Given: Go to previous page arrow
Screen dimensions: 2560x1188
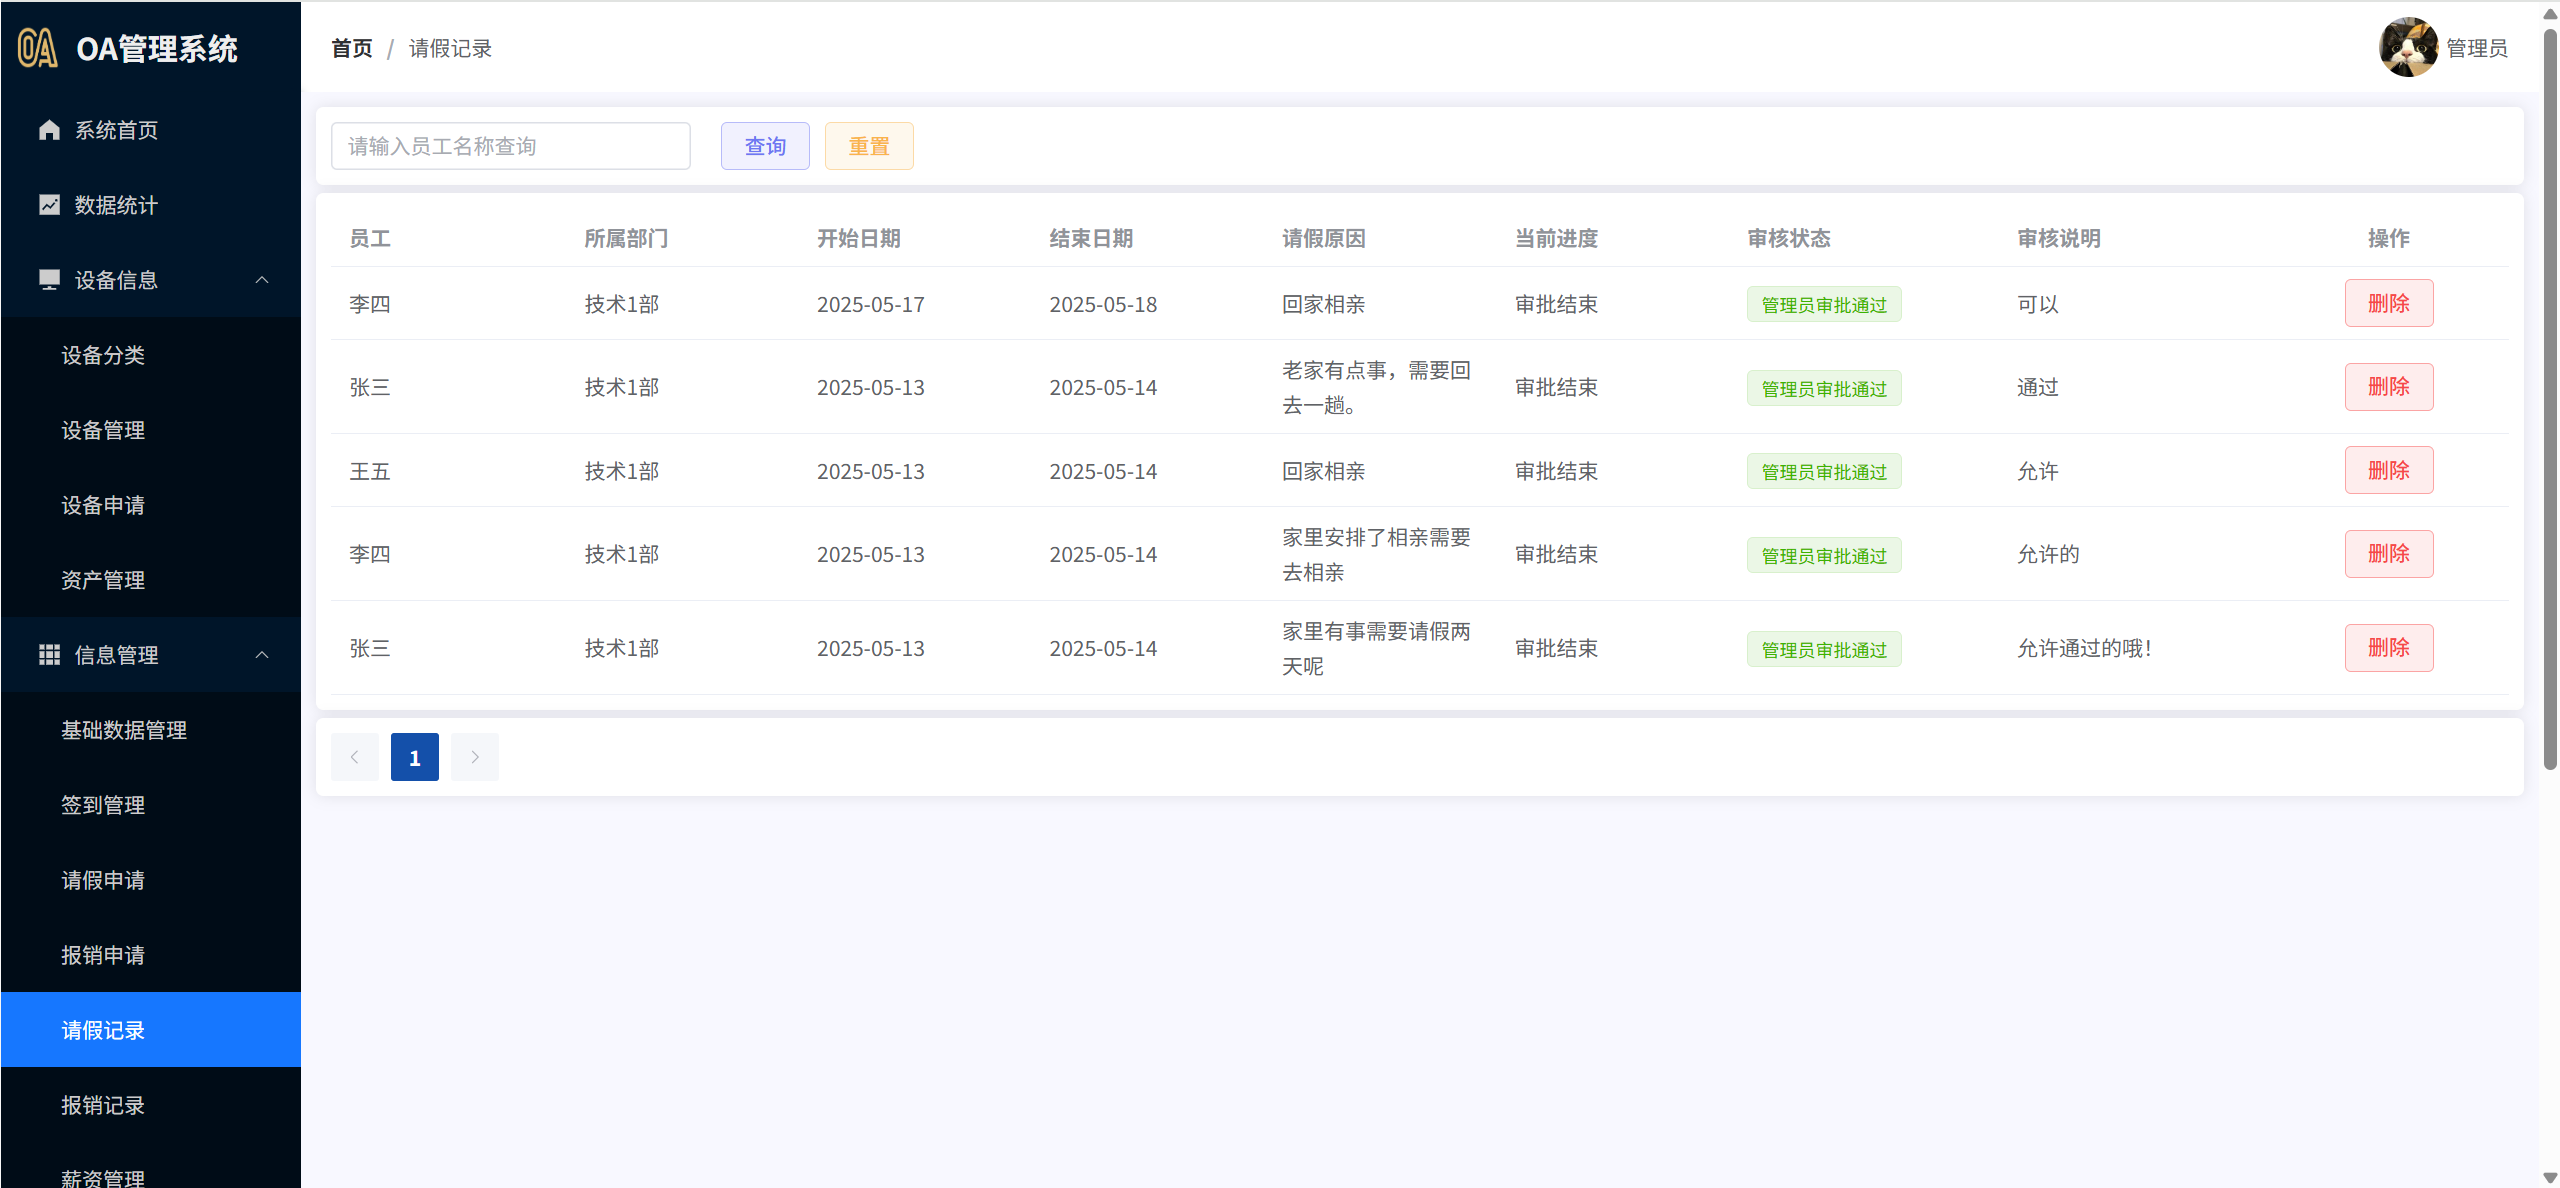Looking at the screenshot, I should [354, 757].
